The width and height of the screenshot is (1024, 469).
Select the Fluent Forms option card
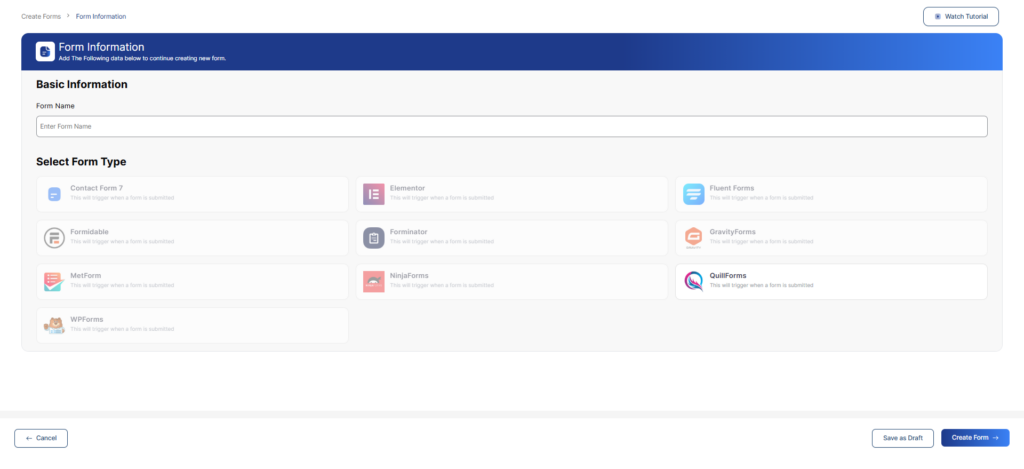click(831, 194)
